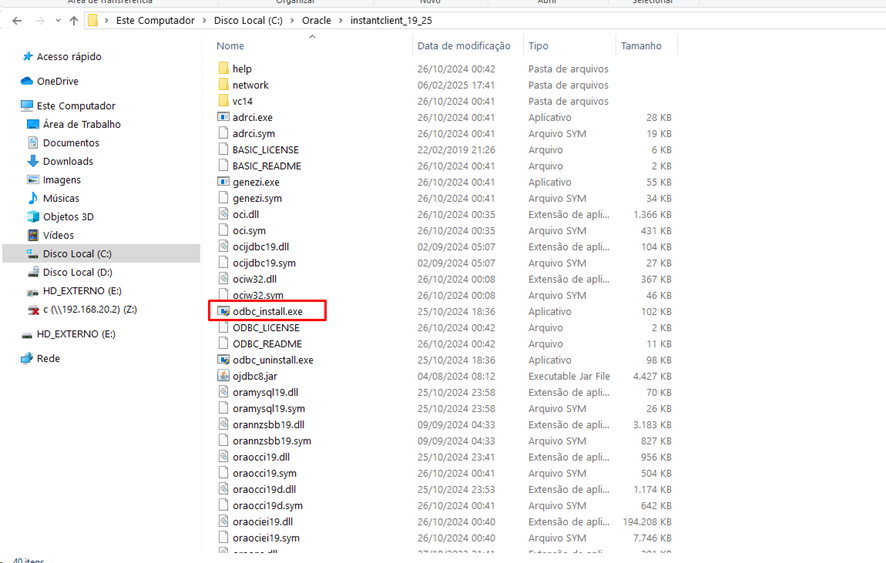Select disconnected network drive (Z:) icon
This screenshot has width=886, height=563.
click(x=33, y=310)
